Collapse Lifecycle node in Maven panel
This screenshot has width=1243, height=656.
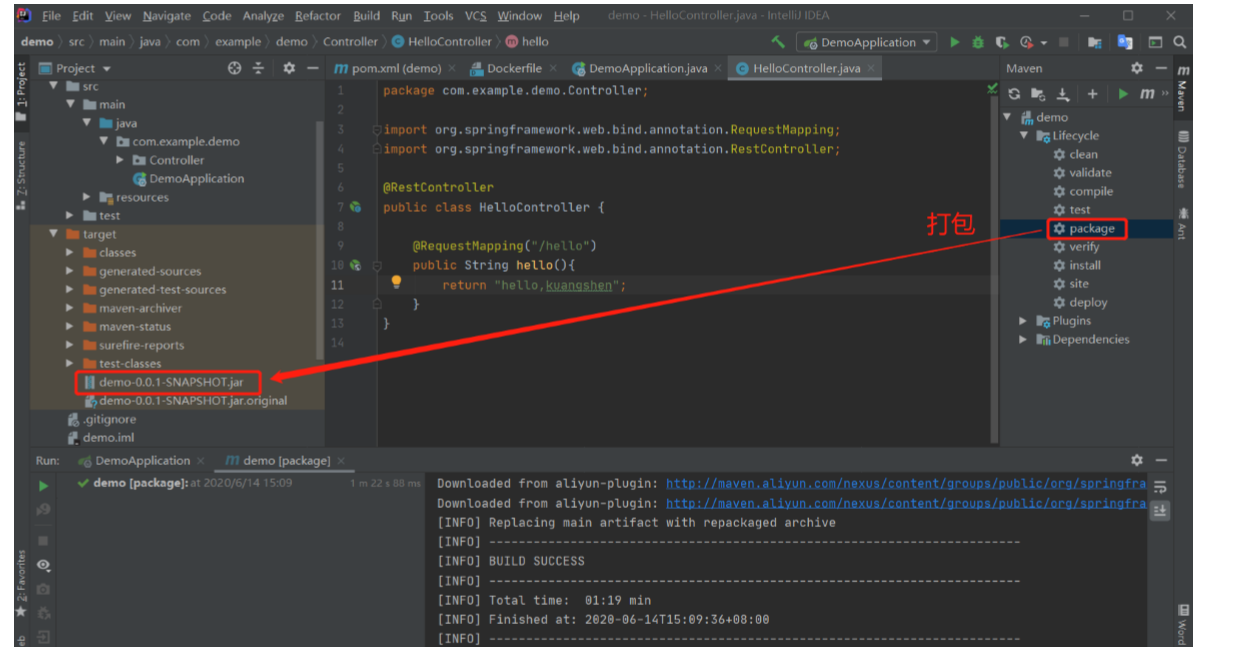[x=1024, y=136]
